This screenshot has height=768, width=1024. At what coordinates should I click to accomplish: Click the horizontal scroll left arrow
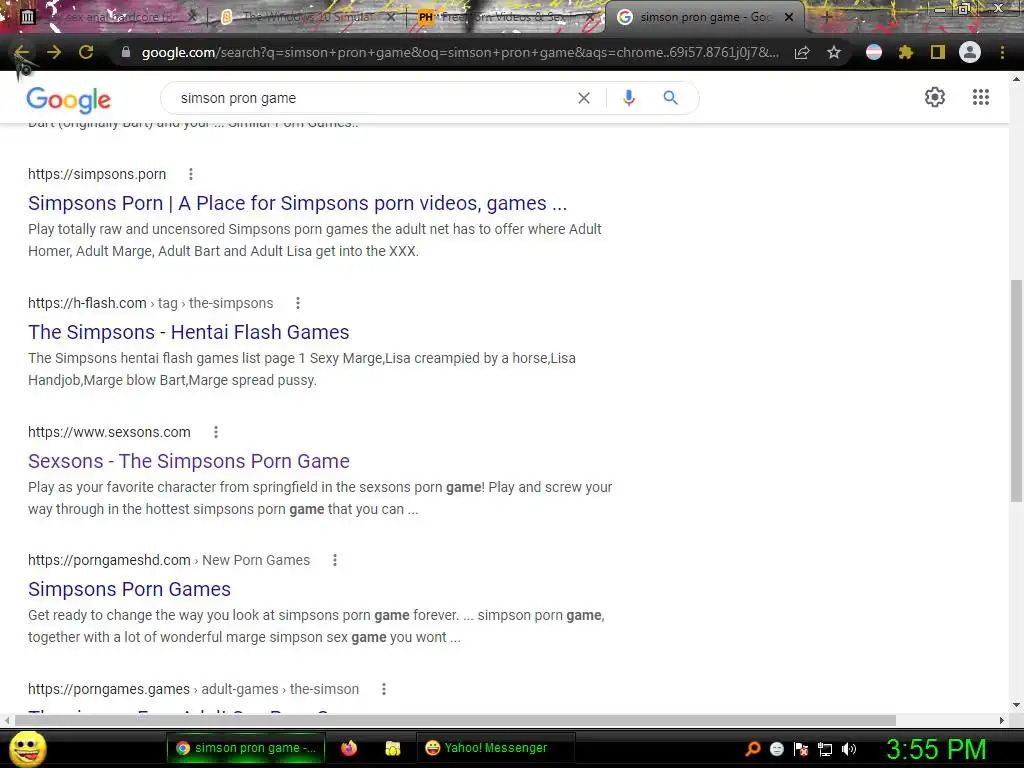(x=7, y=720)
